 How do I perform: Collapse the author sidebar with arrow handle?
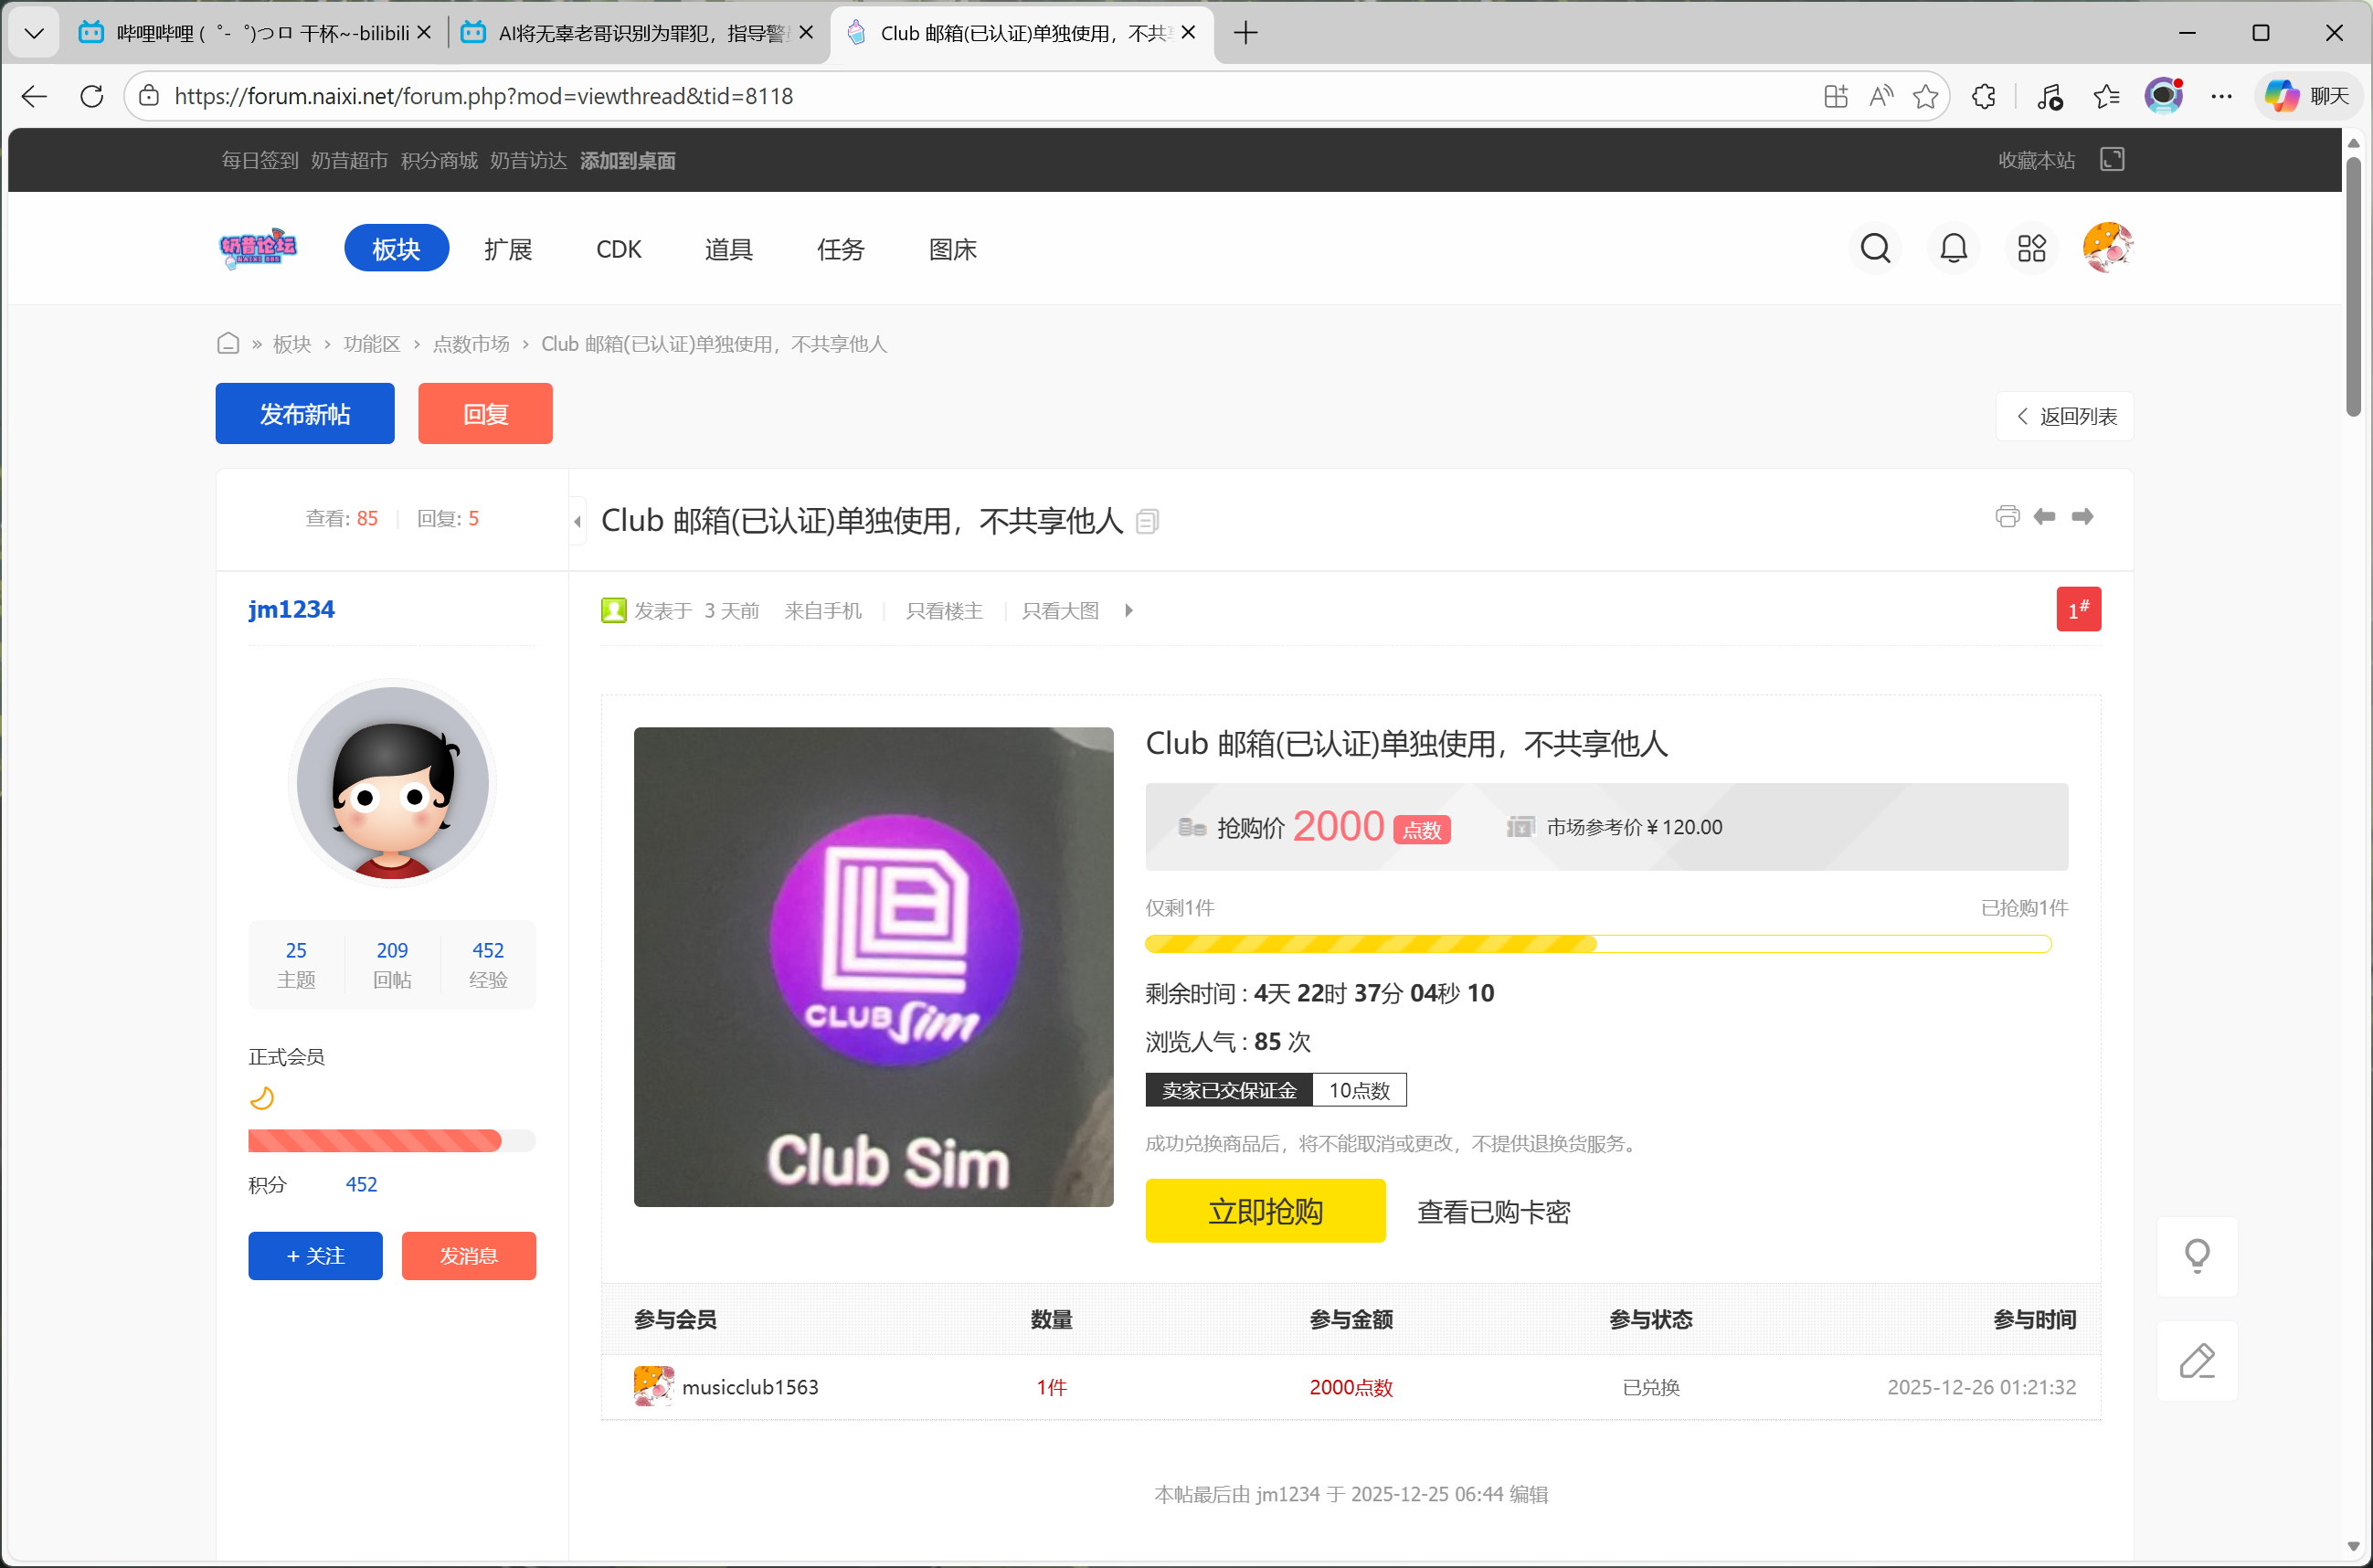tap(577, 521)
